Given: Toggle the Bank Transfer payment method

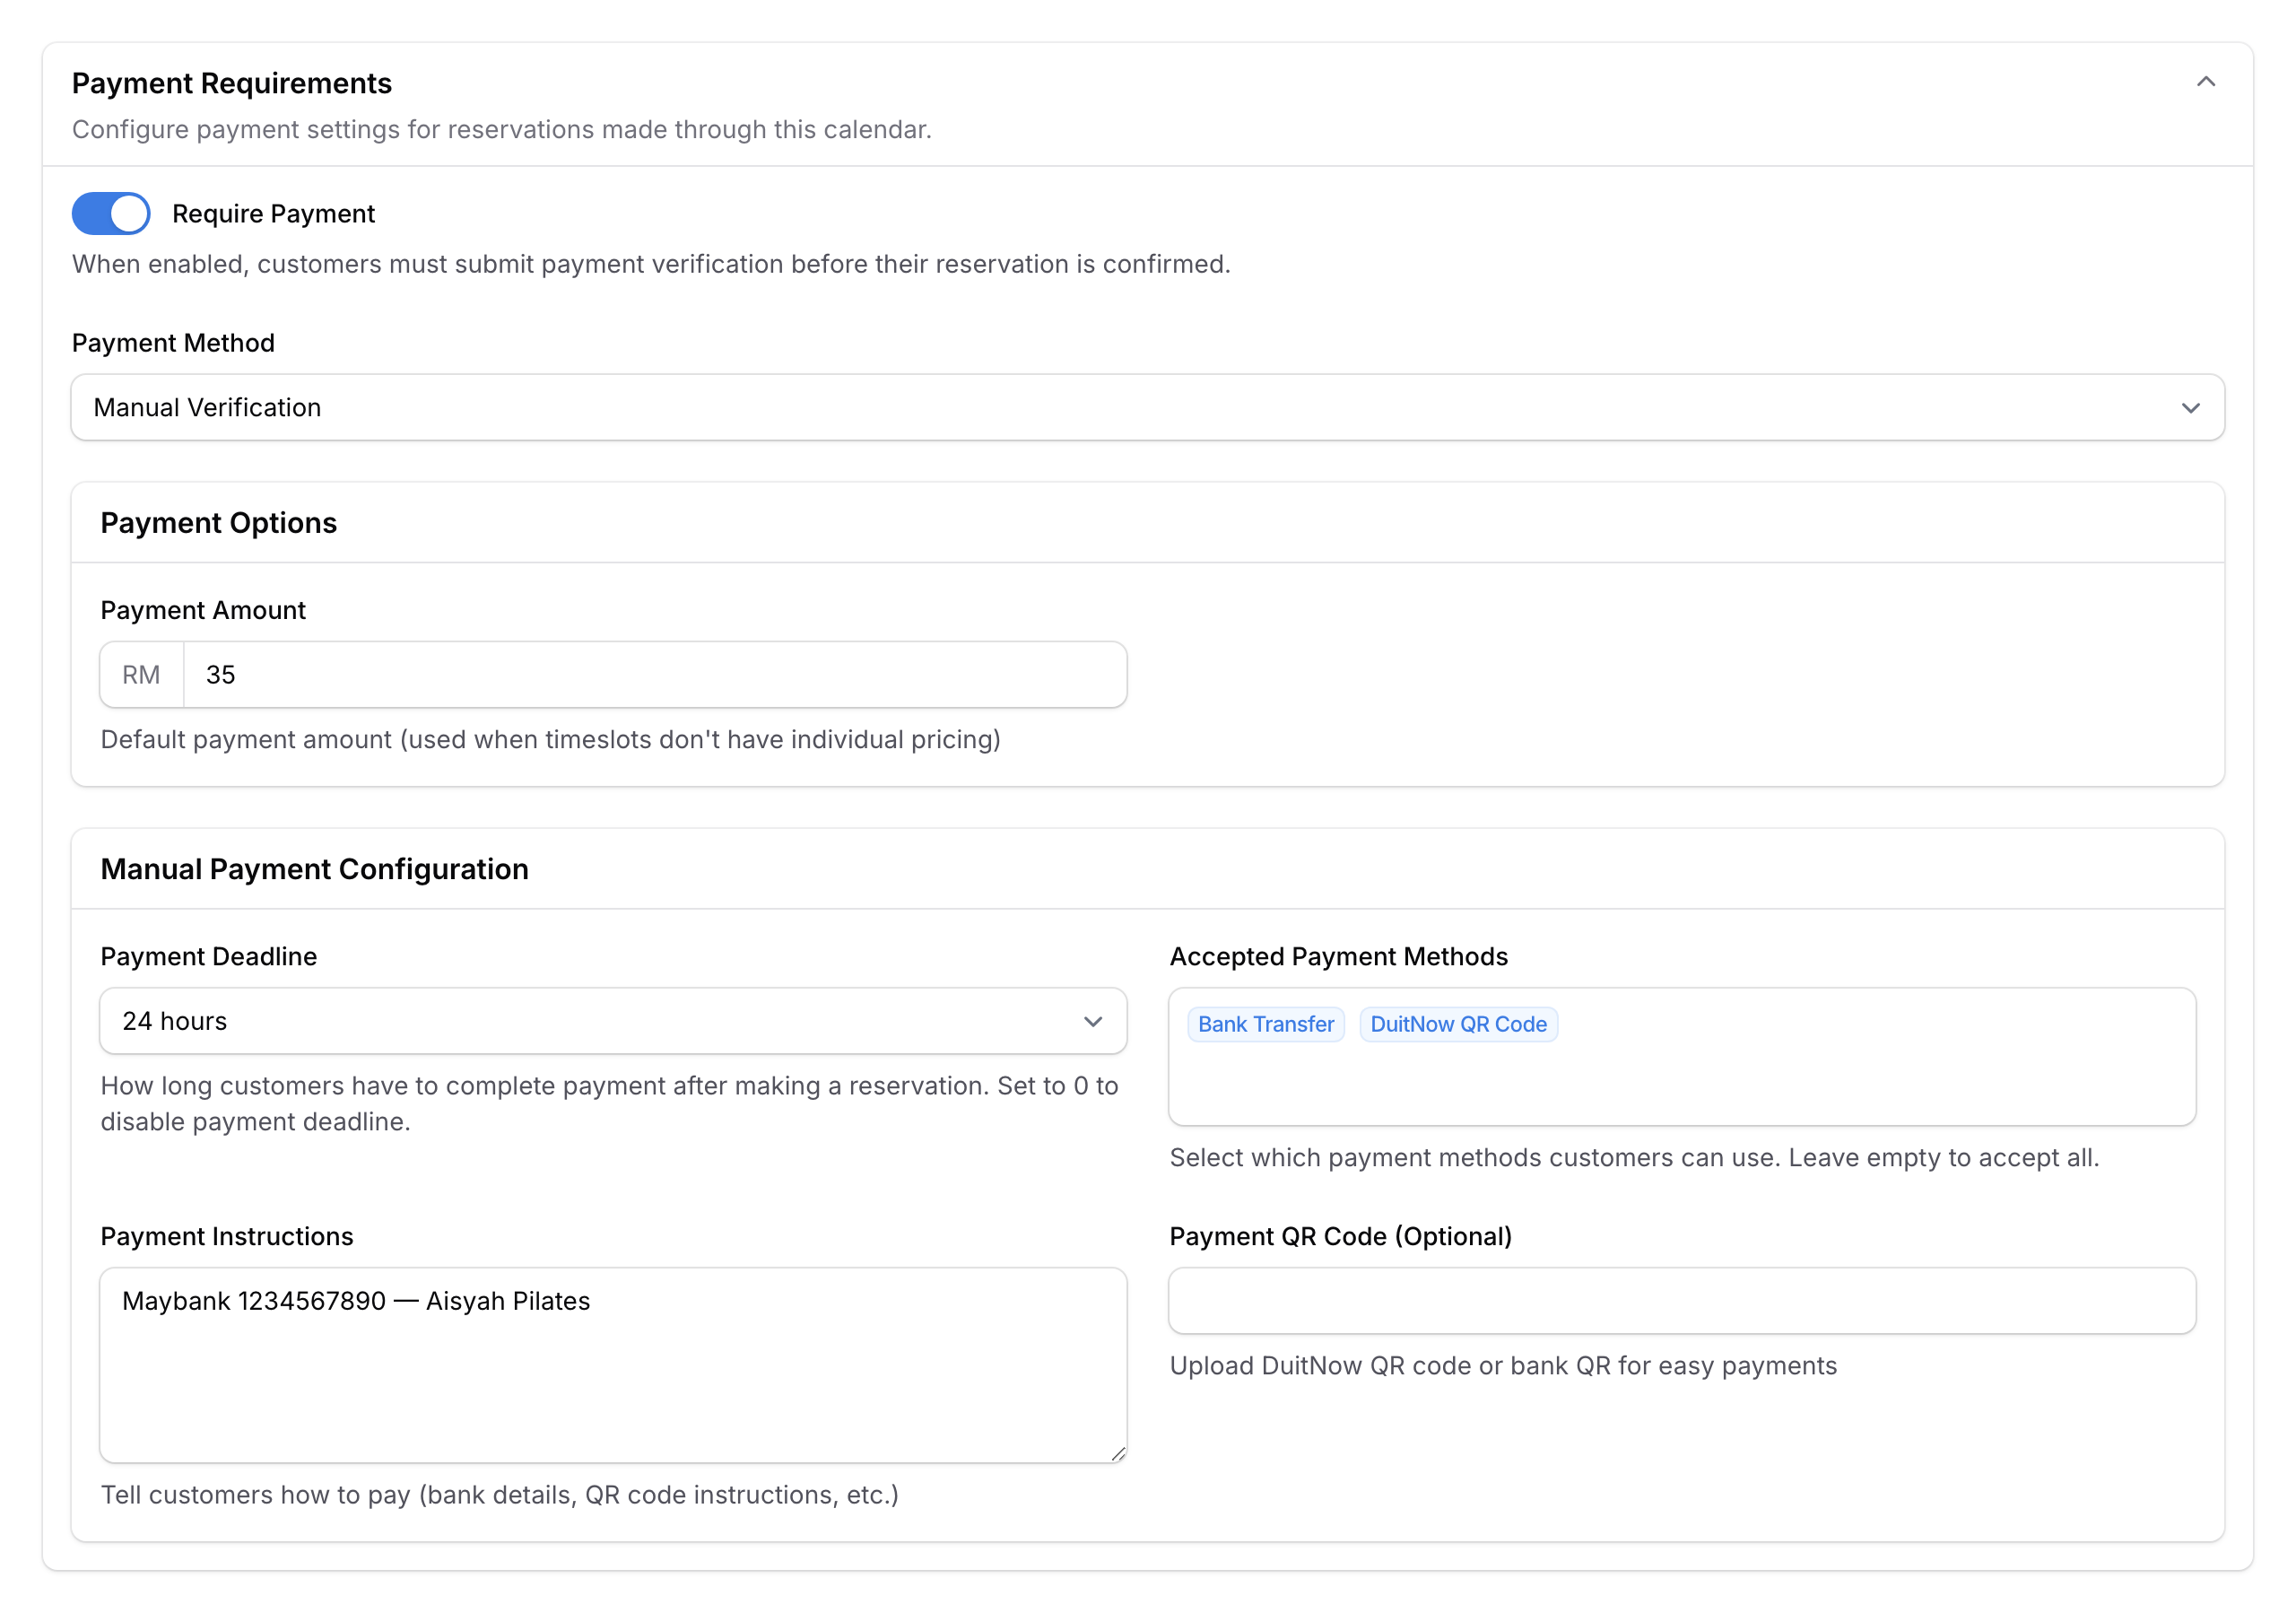Looking at the screenshot, I should [x=1265, y=1024].
